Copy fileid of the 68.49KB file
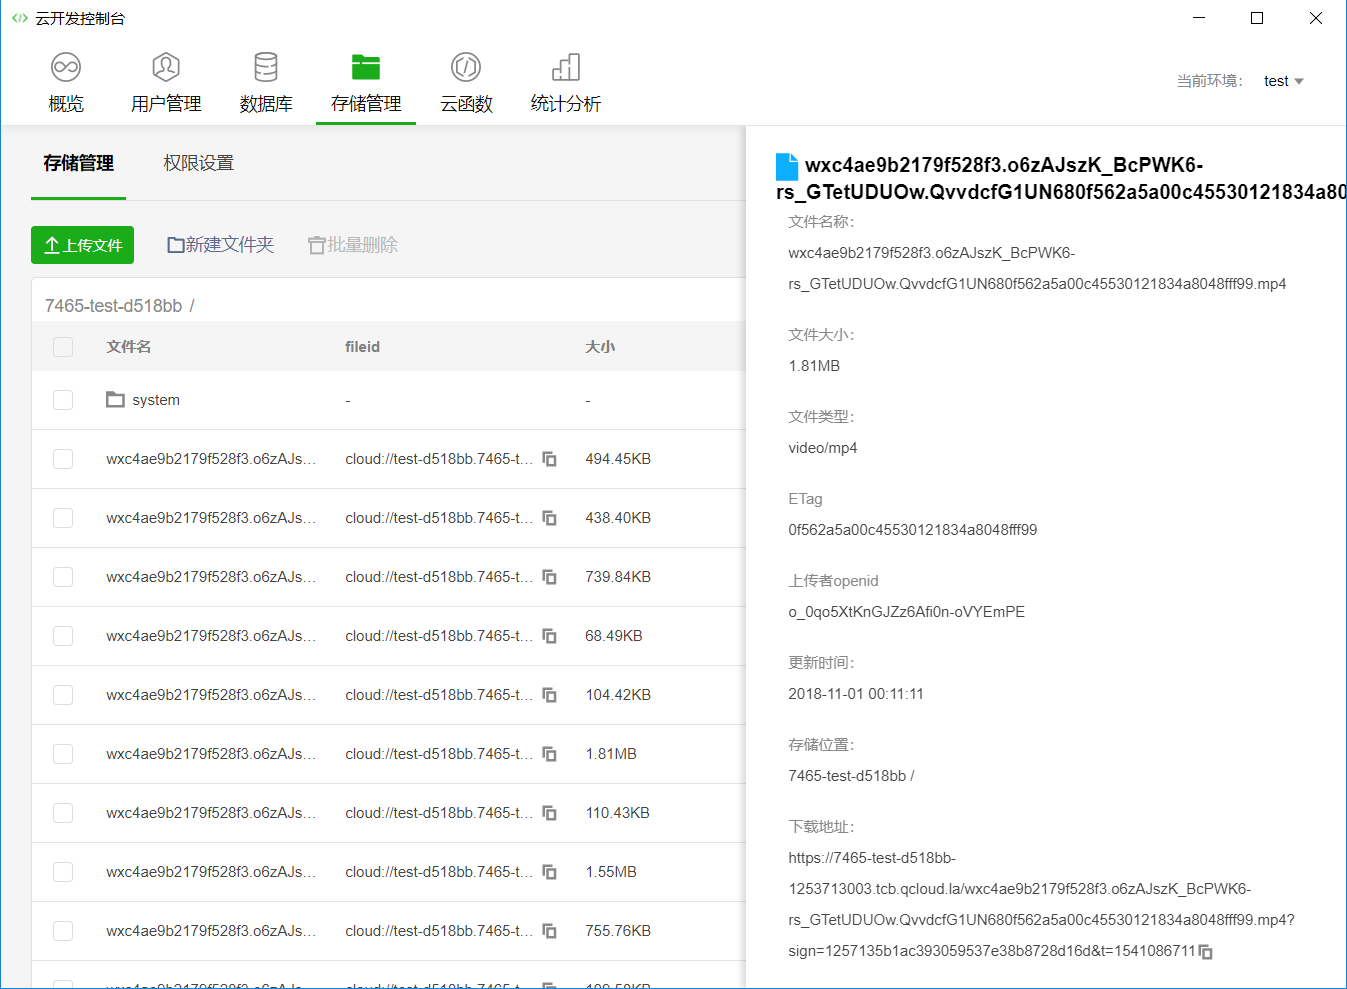 point(549,636)
